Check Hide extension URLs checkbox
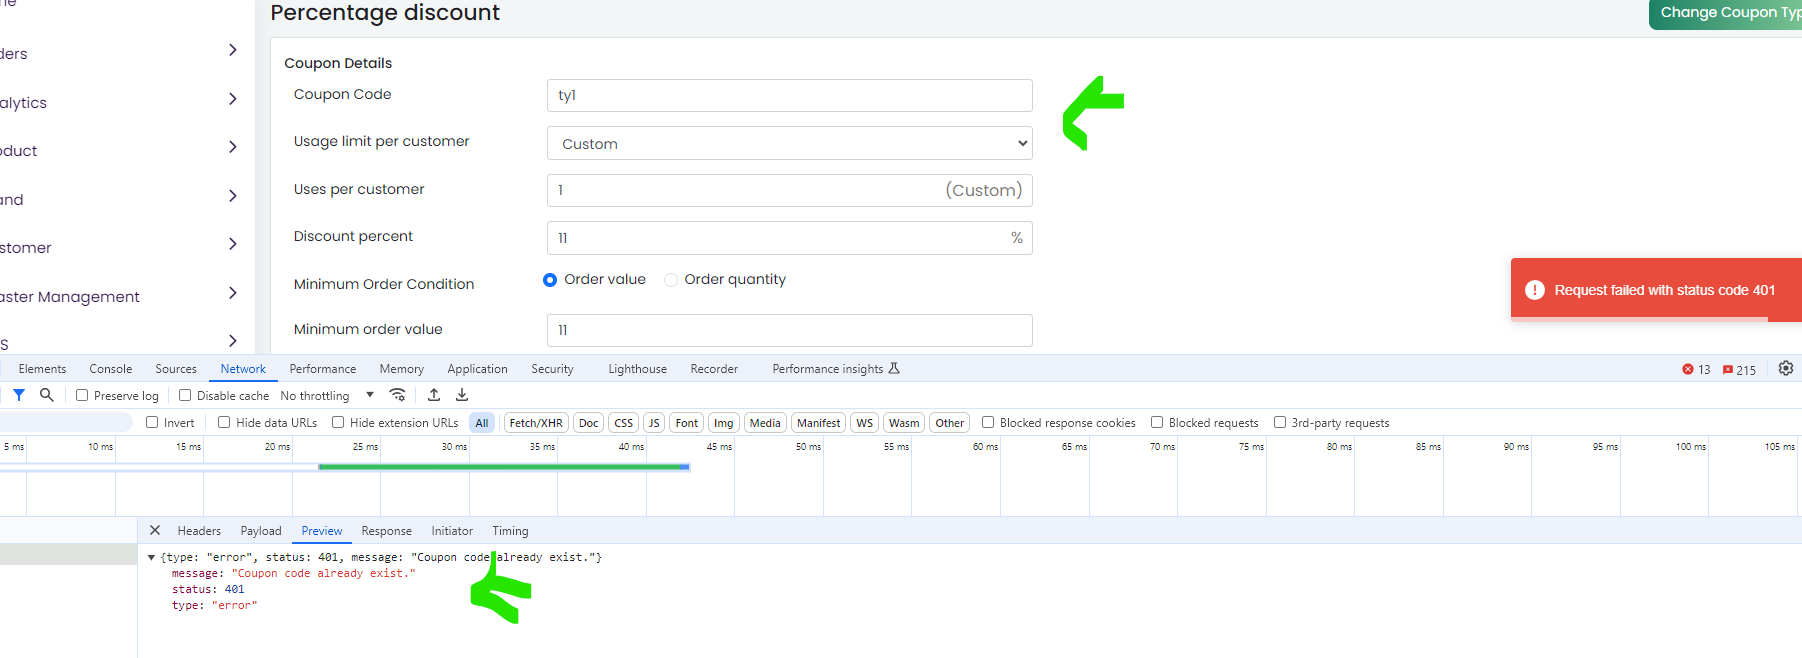The image size is (1802, 658). coord(338,422)
